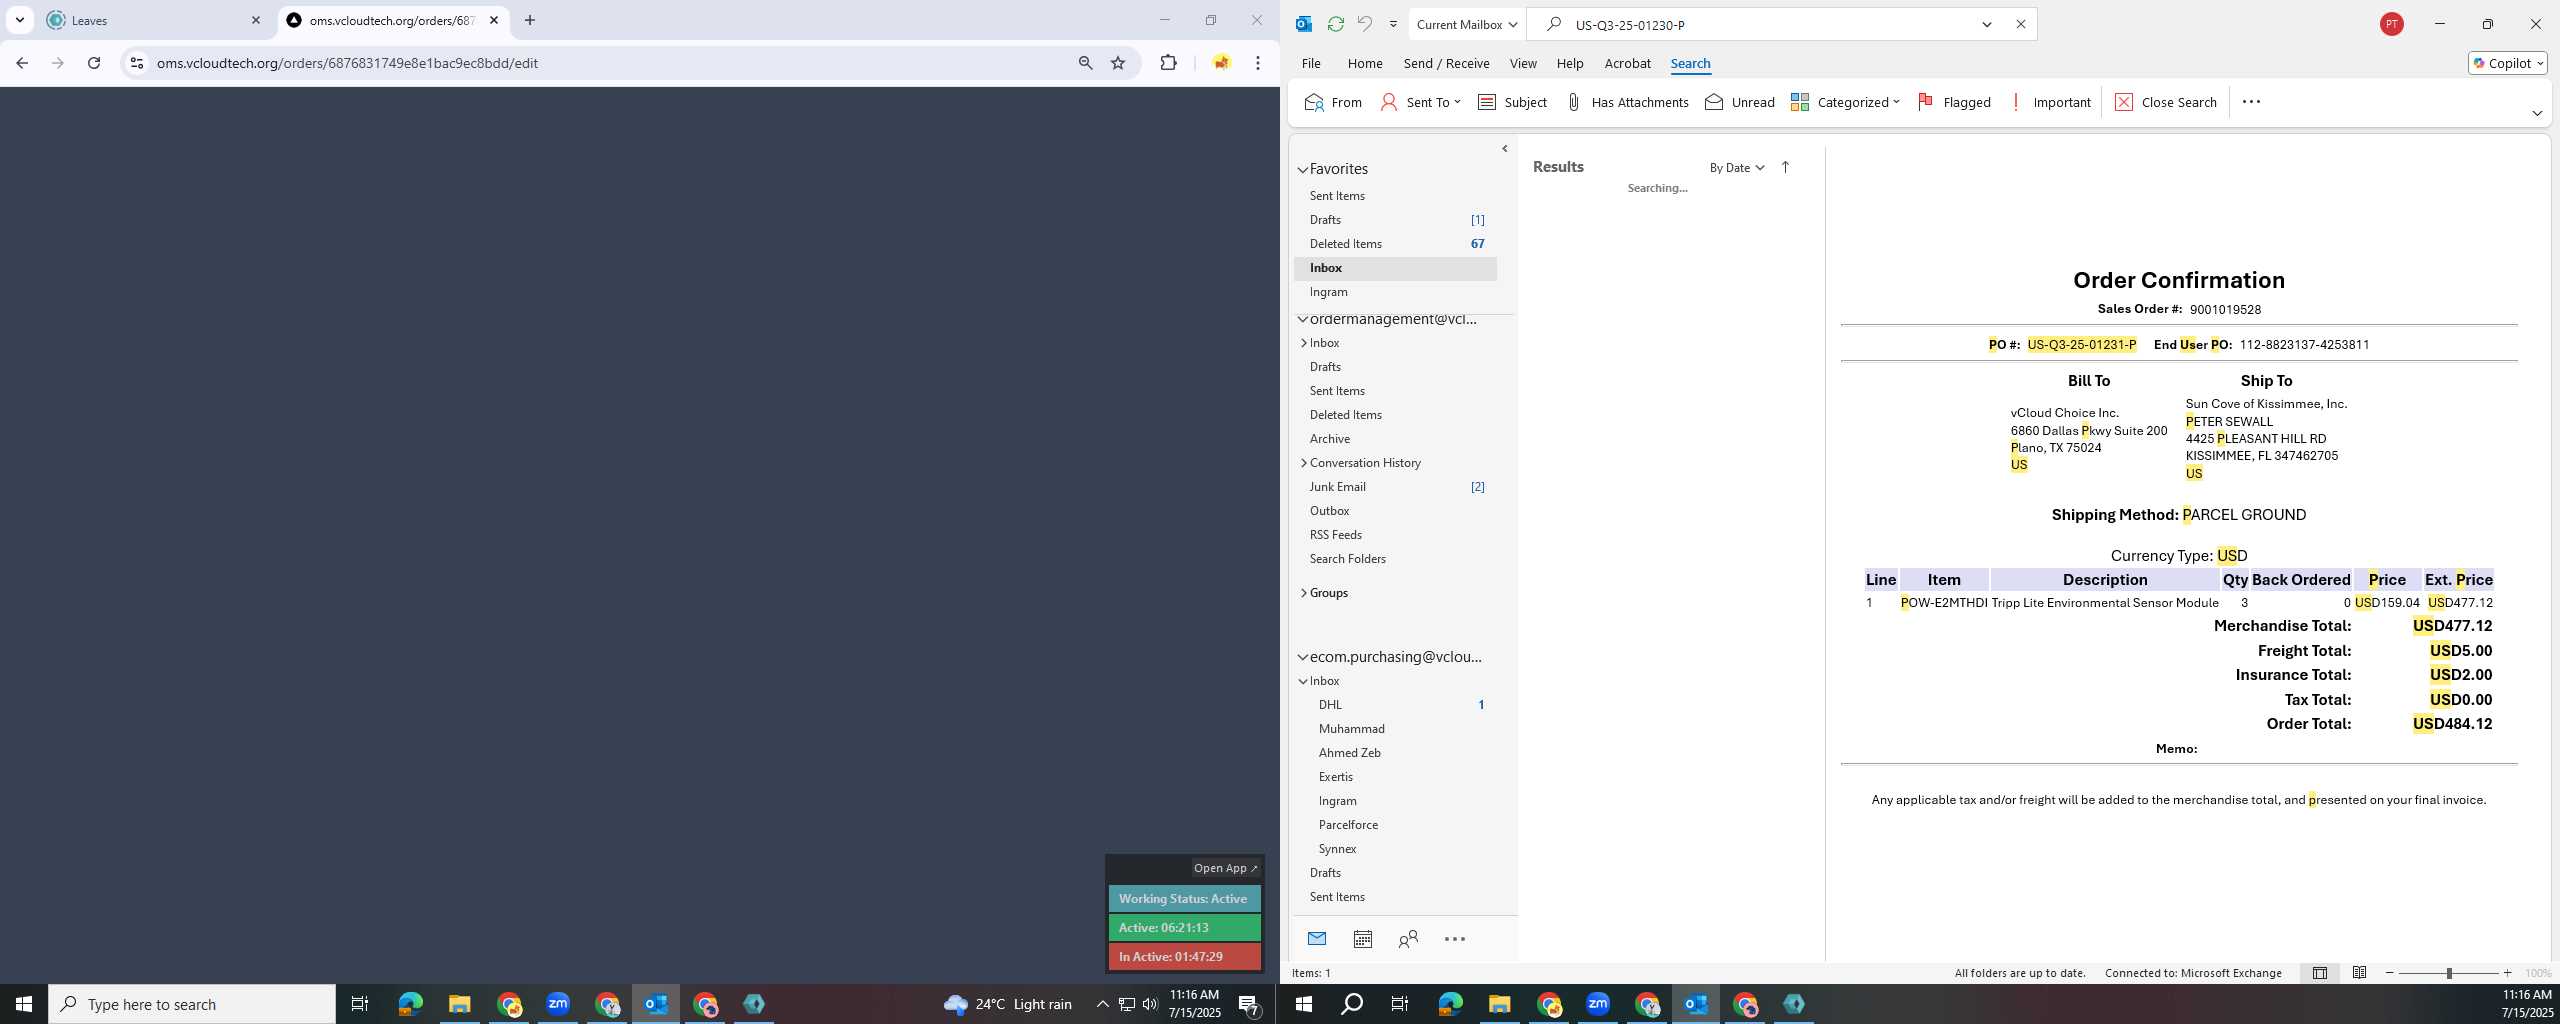The height and width of the screenshot is (1024, 2560).
Task: Open the Copilot dropdown button
Action: point(2507,63)
